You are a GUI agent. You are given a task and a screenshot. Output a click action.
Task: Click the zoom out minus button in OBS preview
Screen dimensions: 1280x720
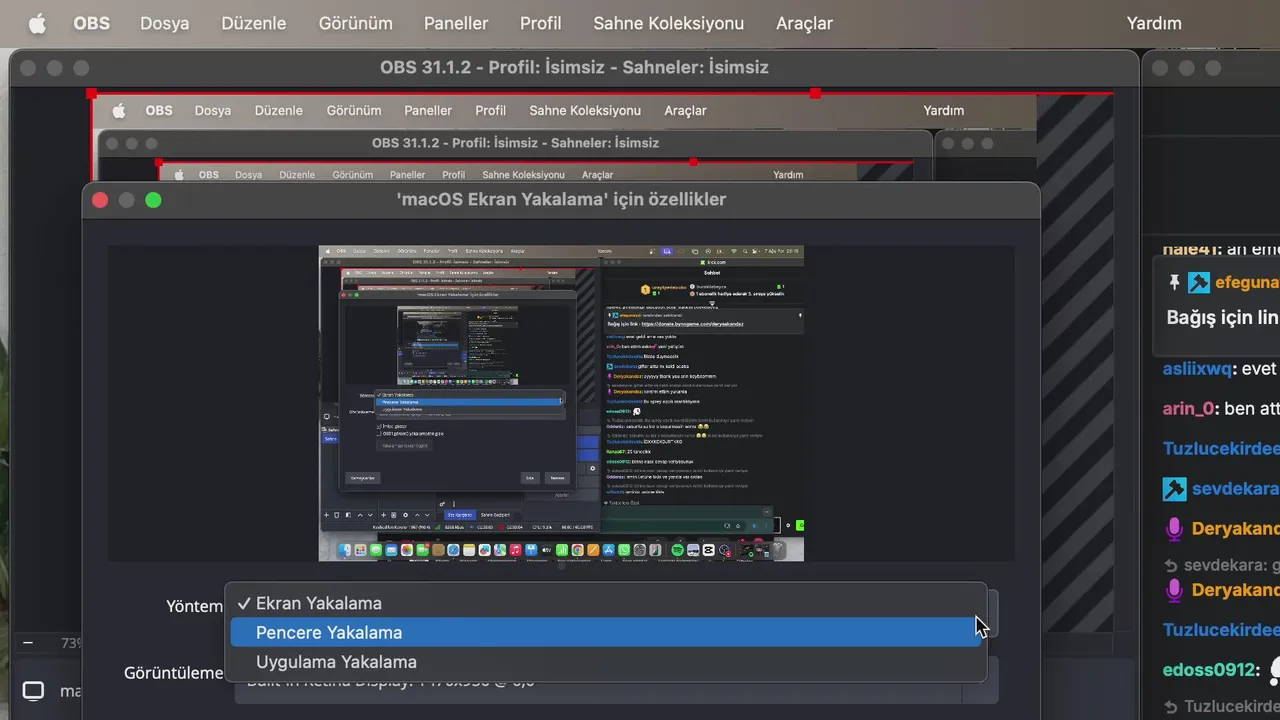point(28,643)
